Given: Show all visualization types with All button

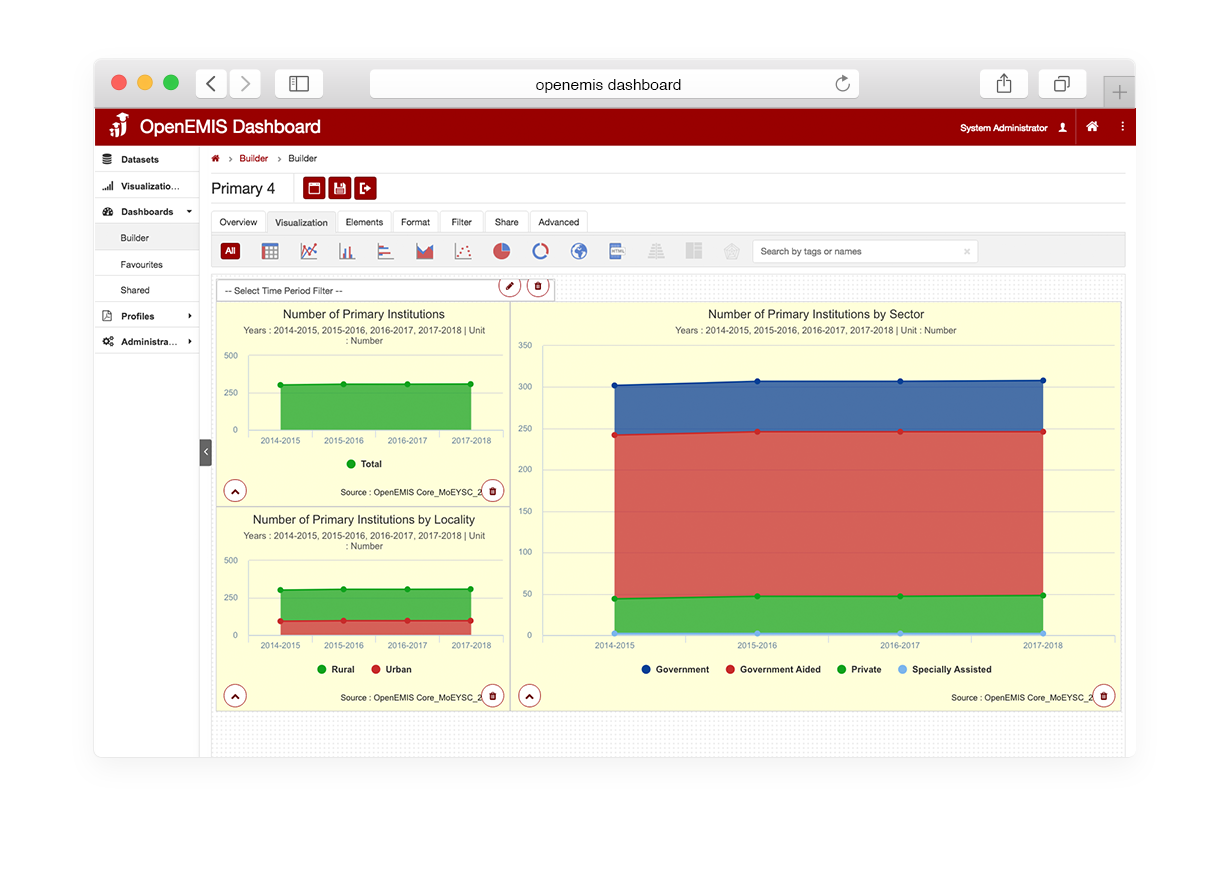Looking at the screenshot, I should tap(230, 251).
